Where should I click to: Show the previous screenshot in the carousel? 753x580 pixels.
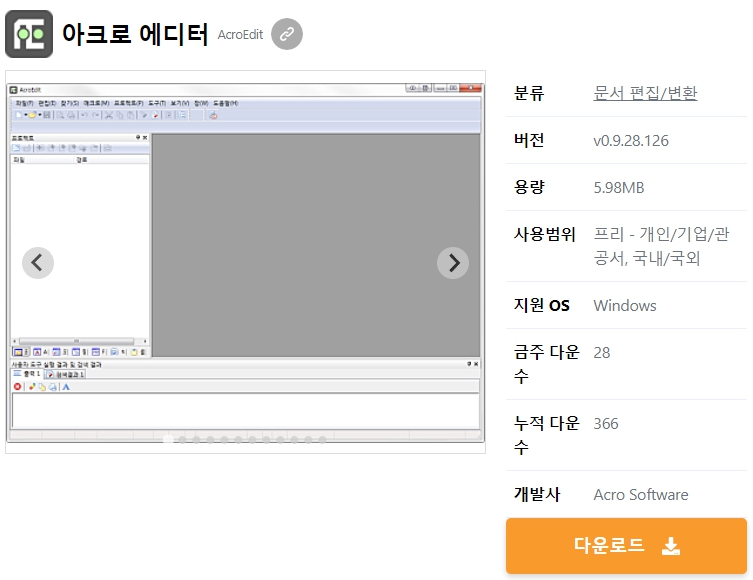click(38, 263)
